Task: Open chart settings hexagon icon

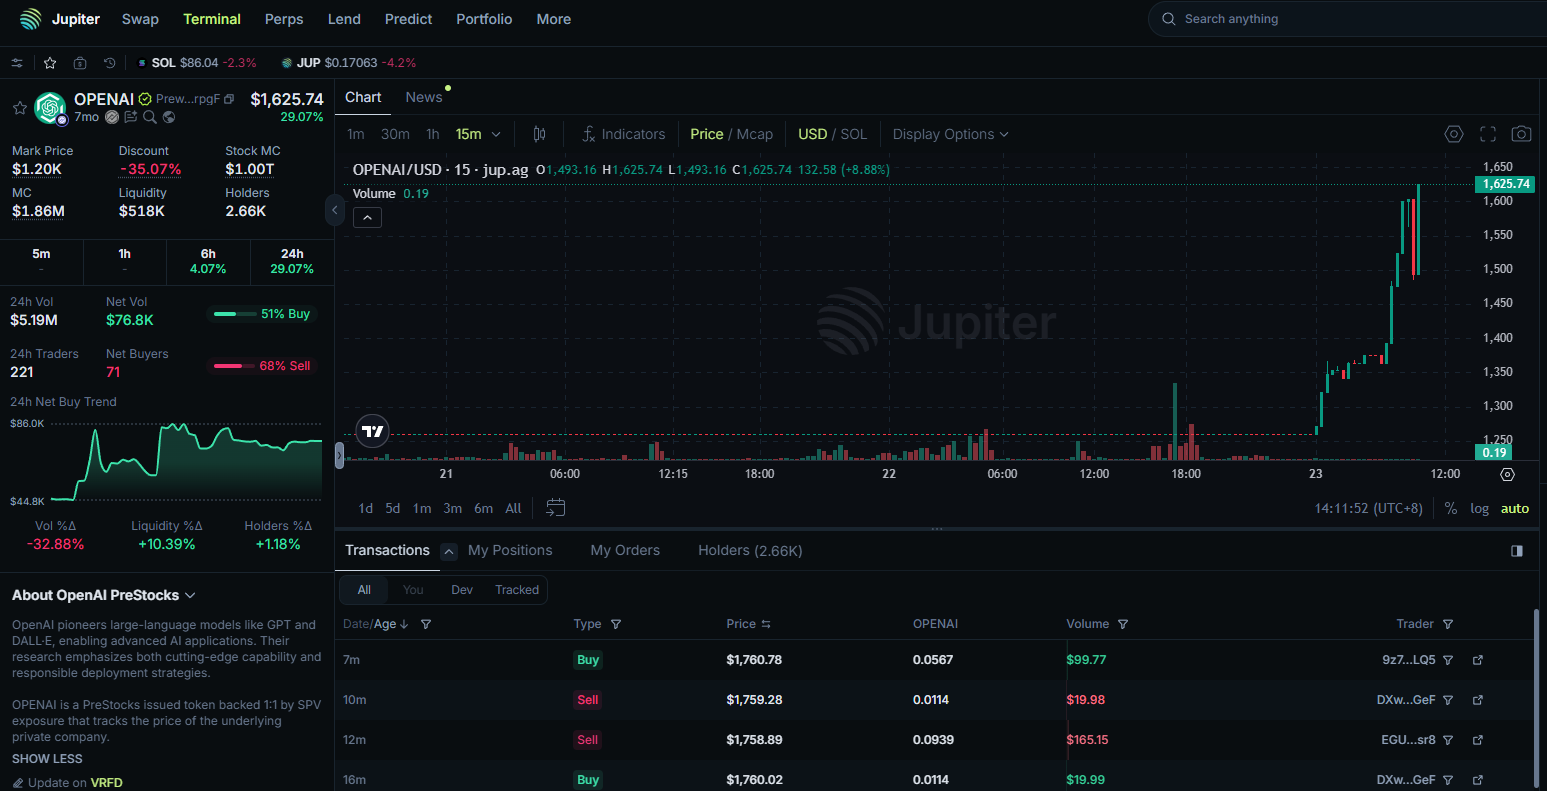Action: coord(1454,134)
